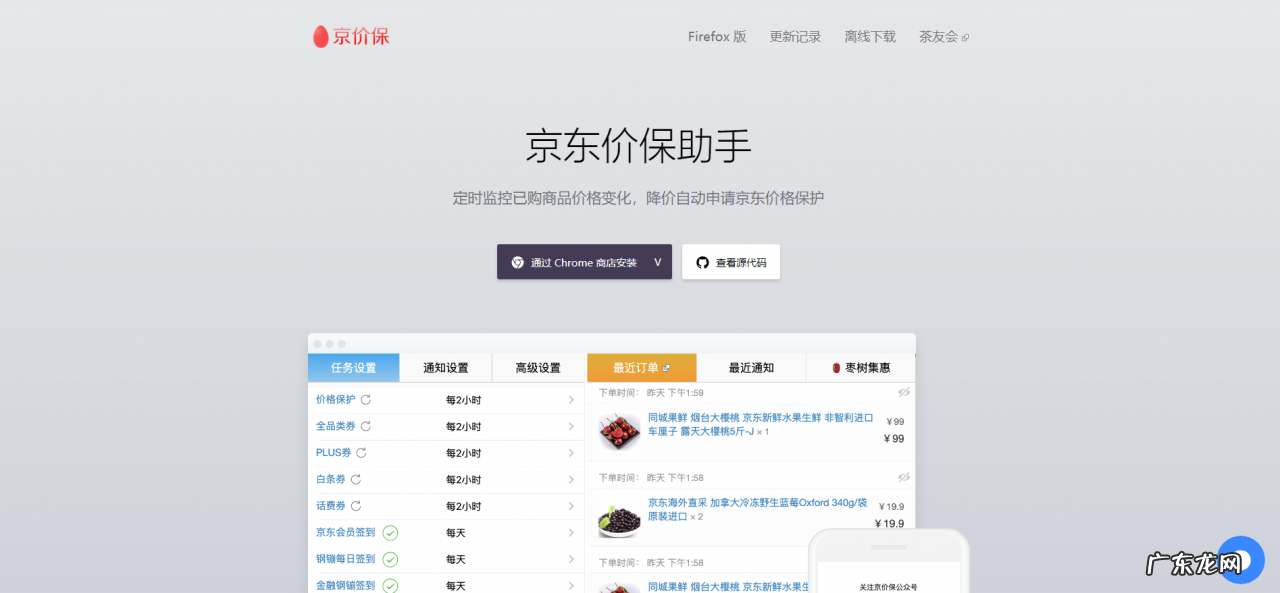The height and width of the screenshot is (593, 1280).
Task: Open the 更新记录 link
Action: (795, 36)
